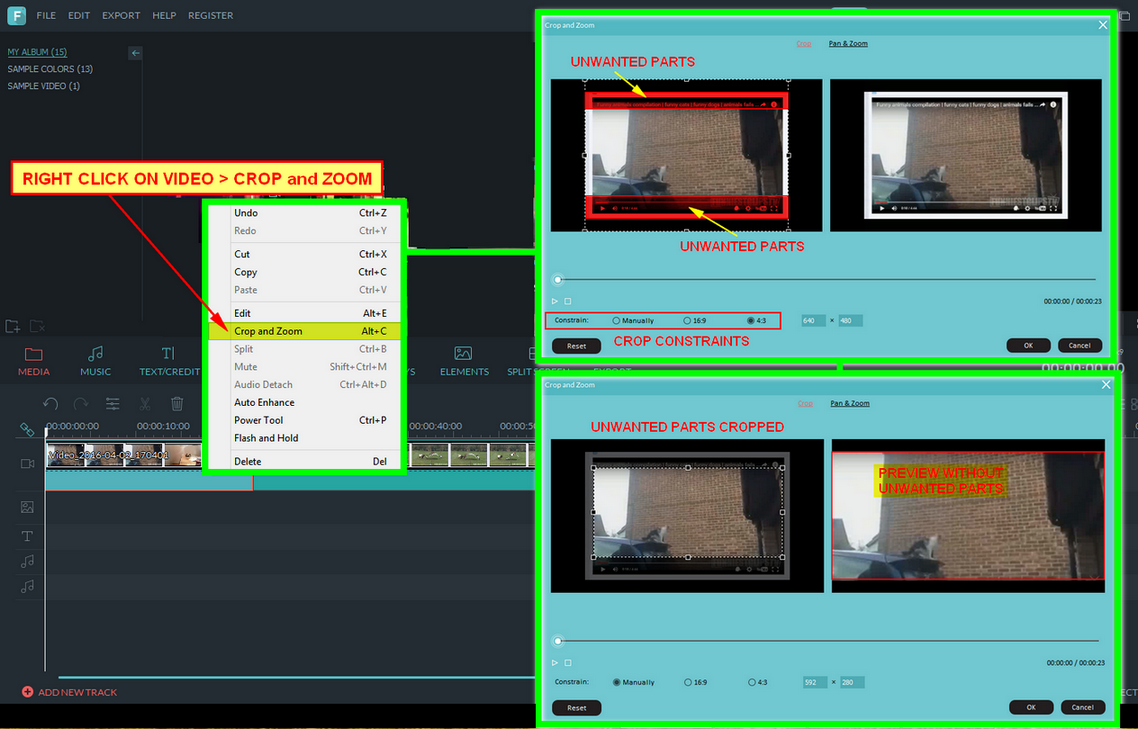The width and height of the screenshot is (1138, 729).
Task: Choose Crop and Zoom from context menu
Action: (x=304, y=331)
